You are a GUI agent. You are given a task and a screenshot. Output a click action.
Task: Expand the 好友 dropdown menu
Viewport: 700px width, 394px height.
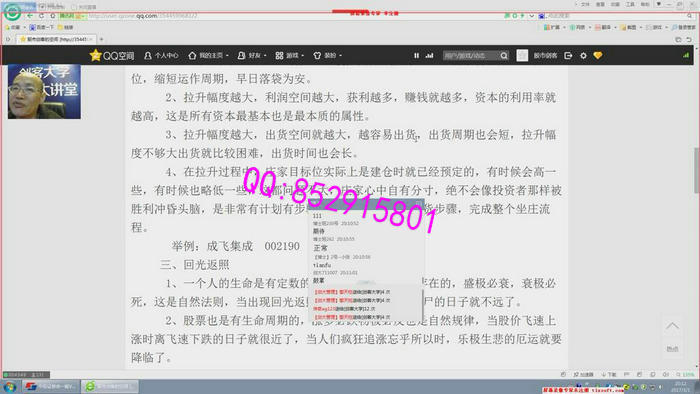[252, 55]
